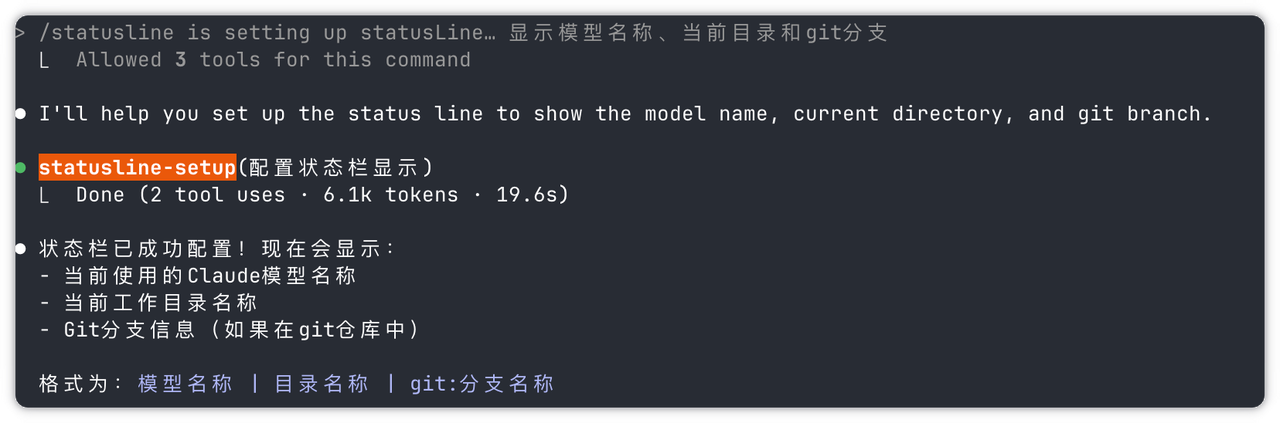
Task: Click the 模型名称 format segment in purple
Action: pyautogui.click(x=185, y=384)
